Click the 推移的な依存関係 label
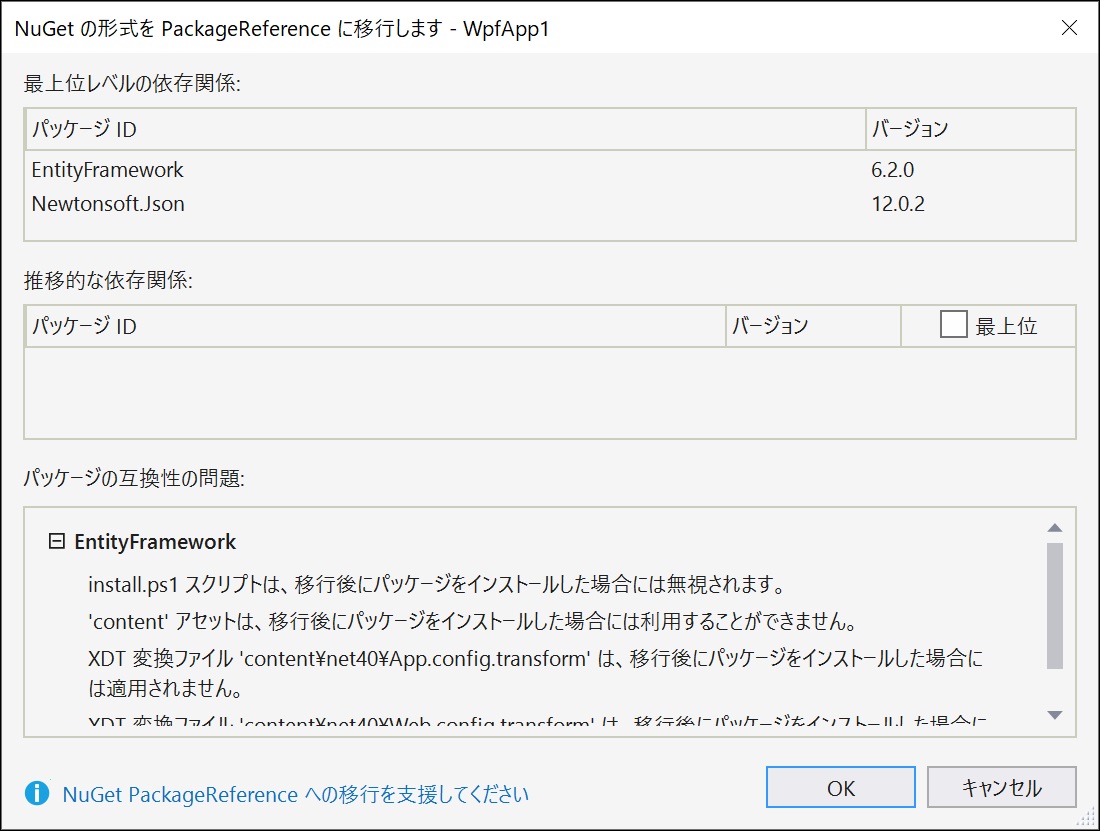This screenshot has width=1100, height=831. click(x=108, y=281)
